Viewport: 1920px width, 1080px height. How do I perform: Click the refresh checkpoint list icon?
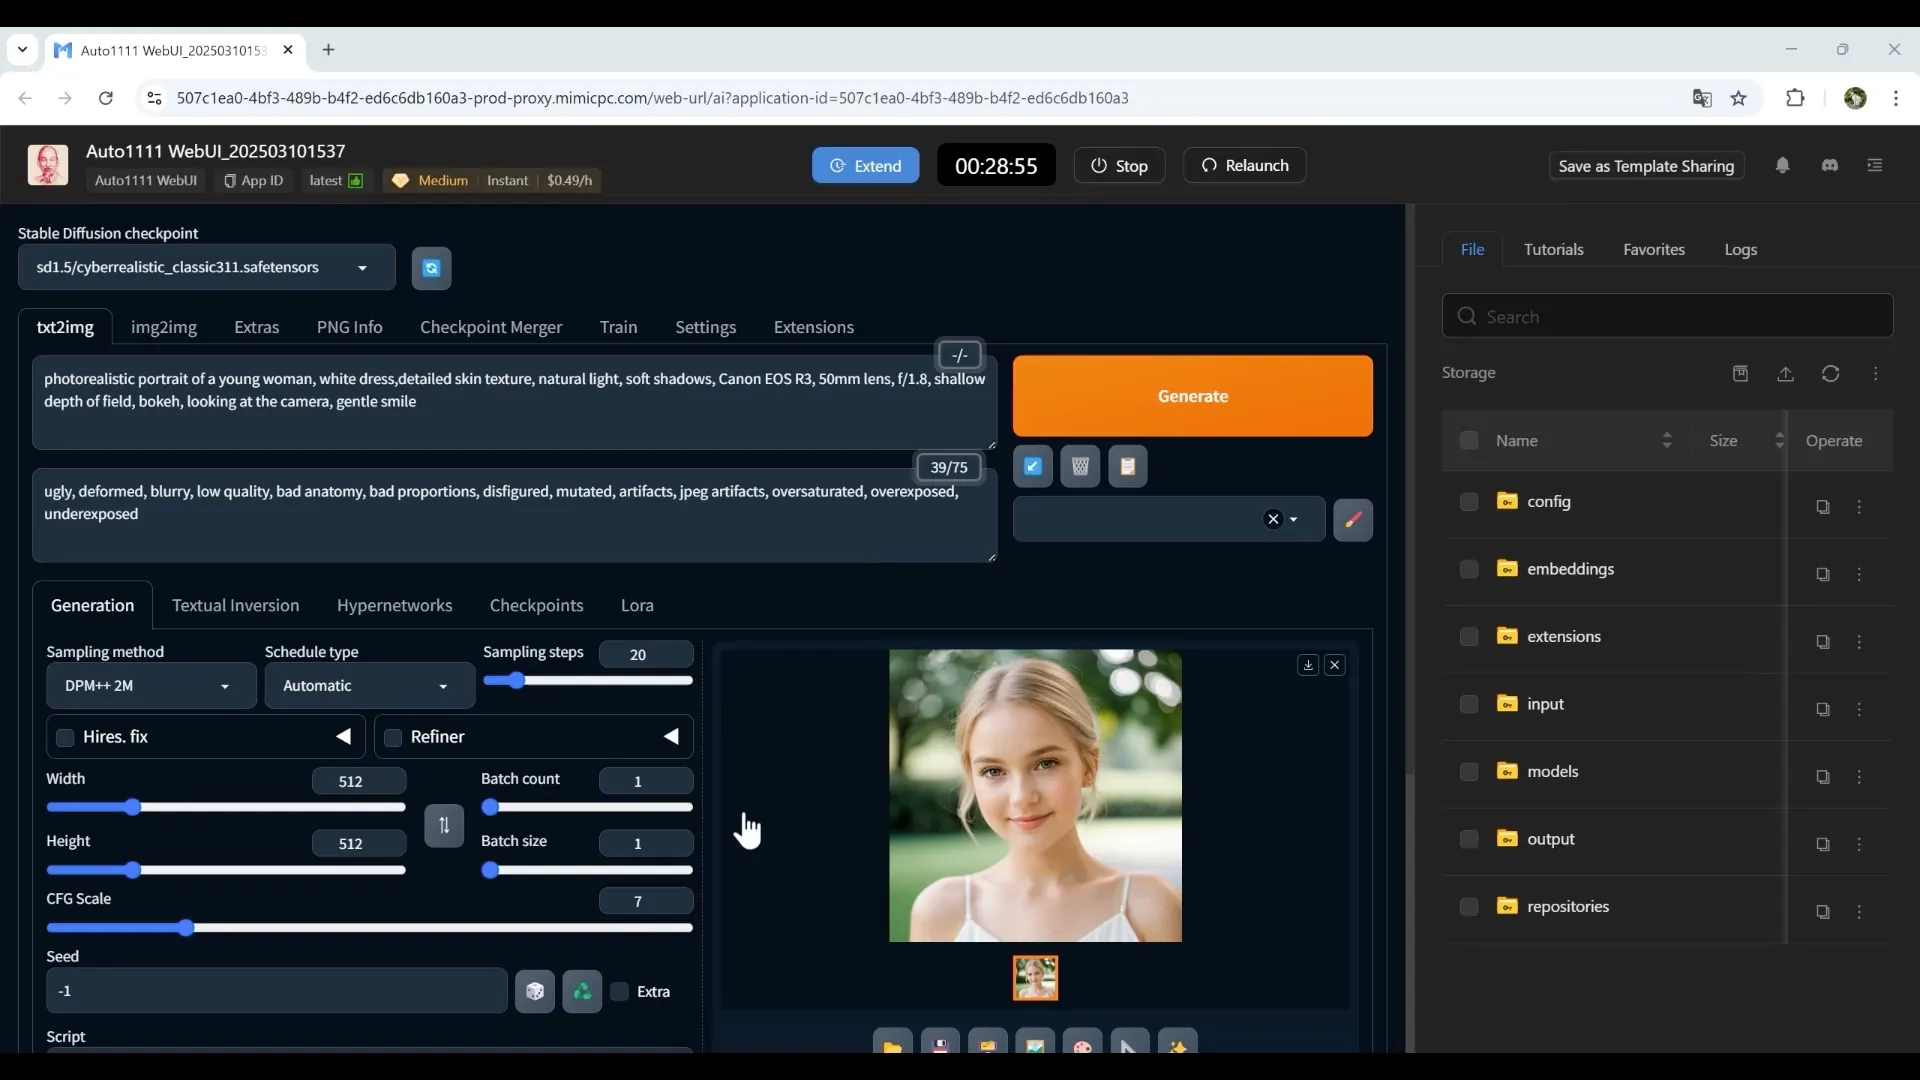[431, 268]
